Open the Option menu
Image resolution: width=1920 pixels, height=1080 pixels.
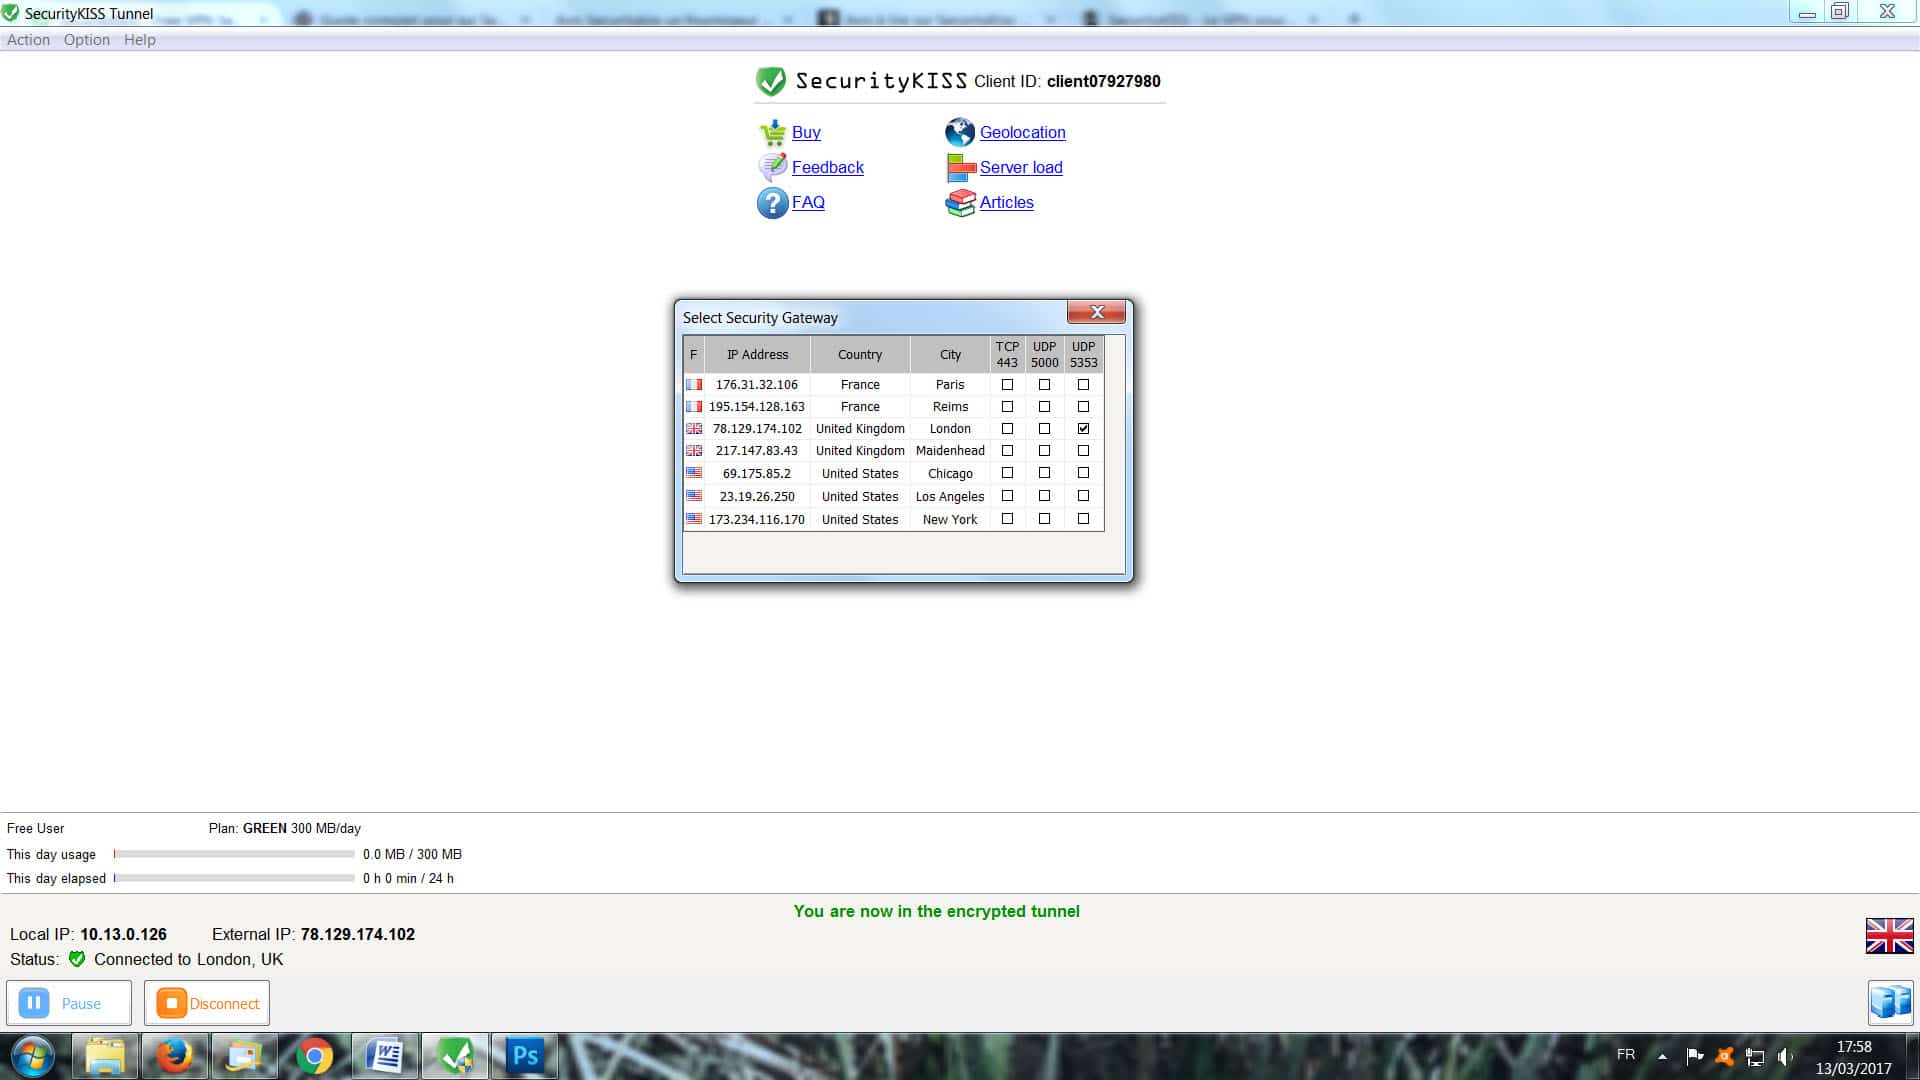(x=87, y=40)
